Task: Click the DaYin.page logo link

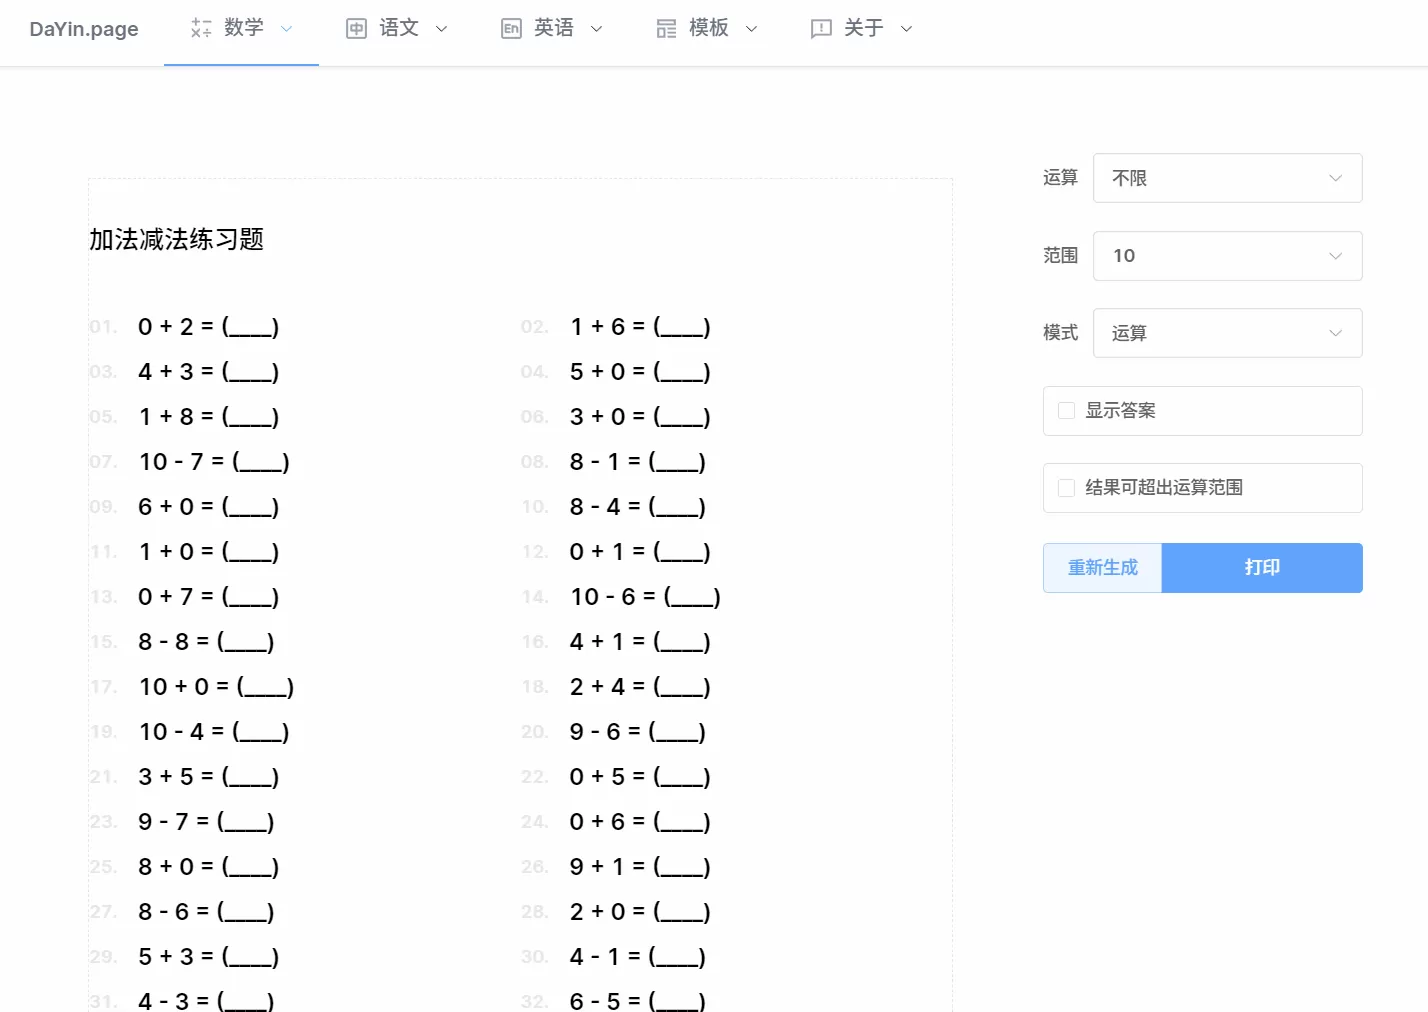Action: coord(84,29)
